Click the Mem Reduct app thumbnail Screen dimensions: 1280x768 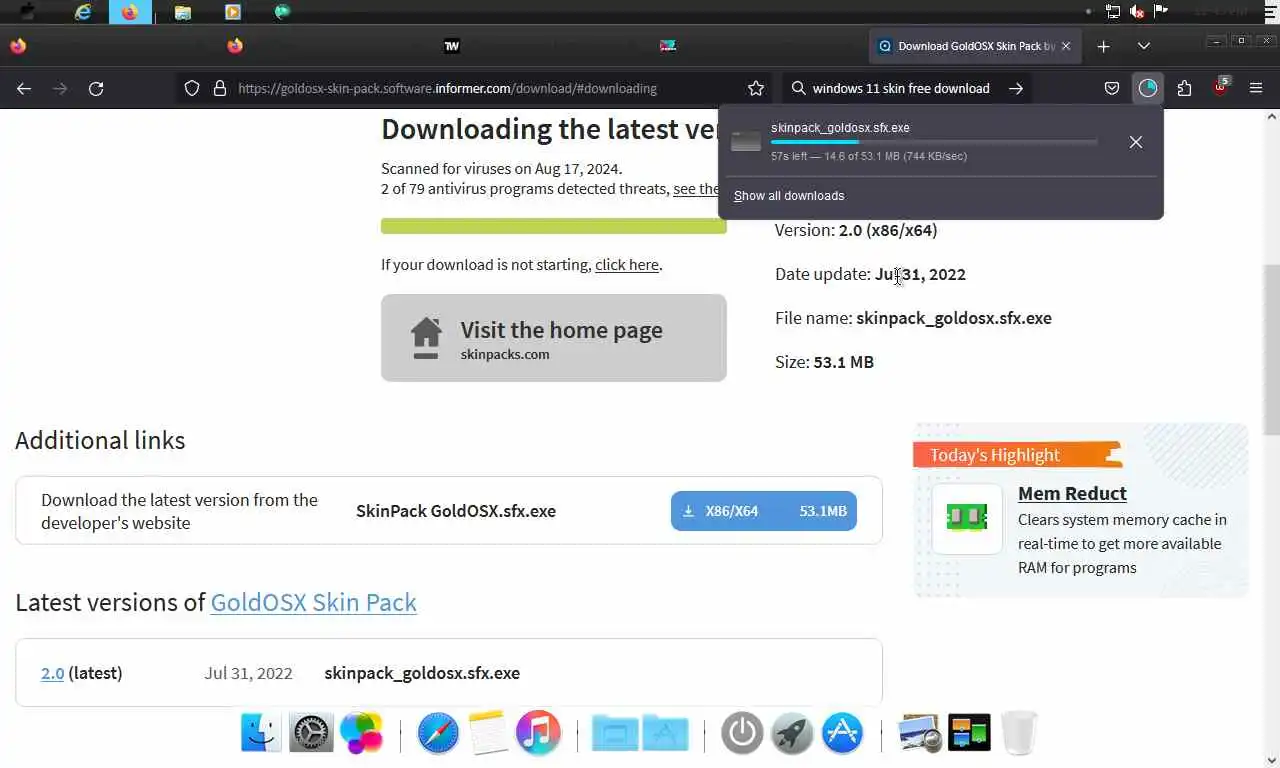click(x=967, y=518)
